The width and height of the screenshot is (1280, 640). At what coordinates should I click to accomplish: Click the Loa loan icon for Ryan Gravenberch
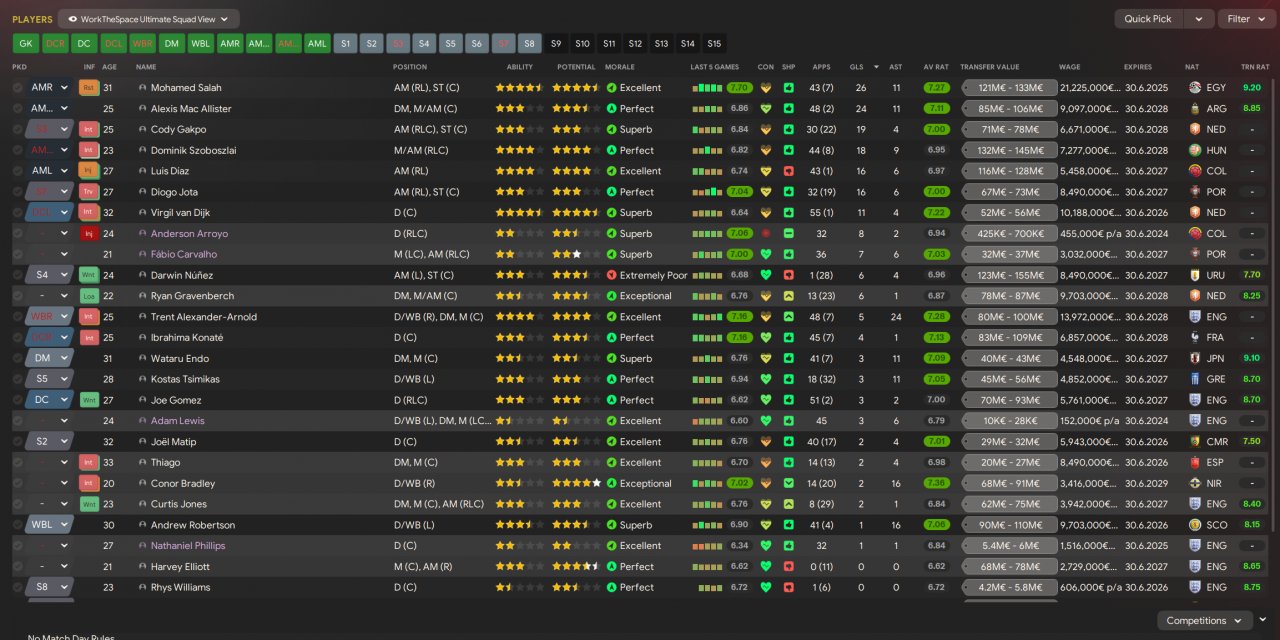[x=89, y=296]
